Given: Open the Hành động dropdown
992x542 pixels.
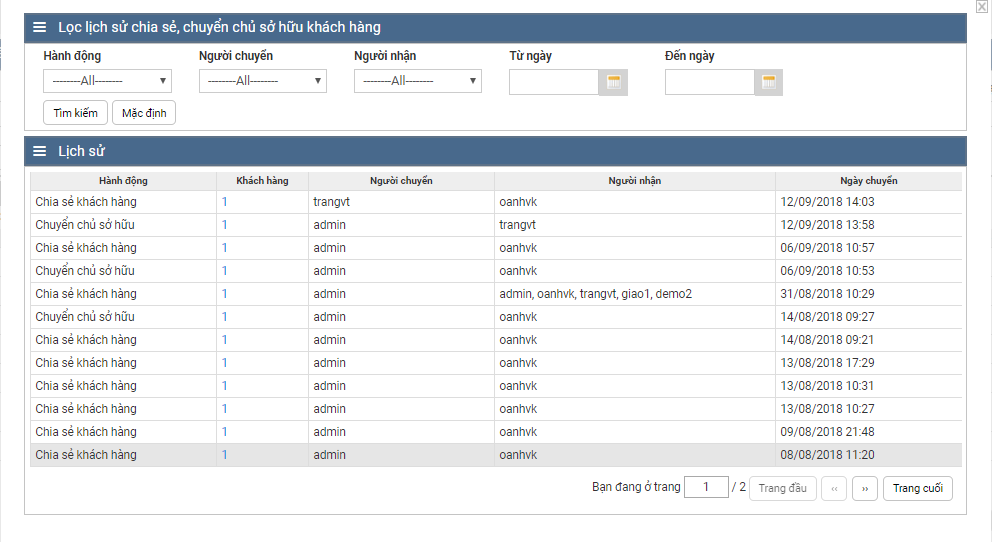Looking at the screenshot, I should click(107, 81).
